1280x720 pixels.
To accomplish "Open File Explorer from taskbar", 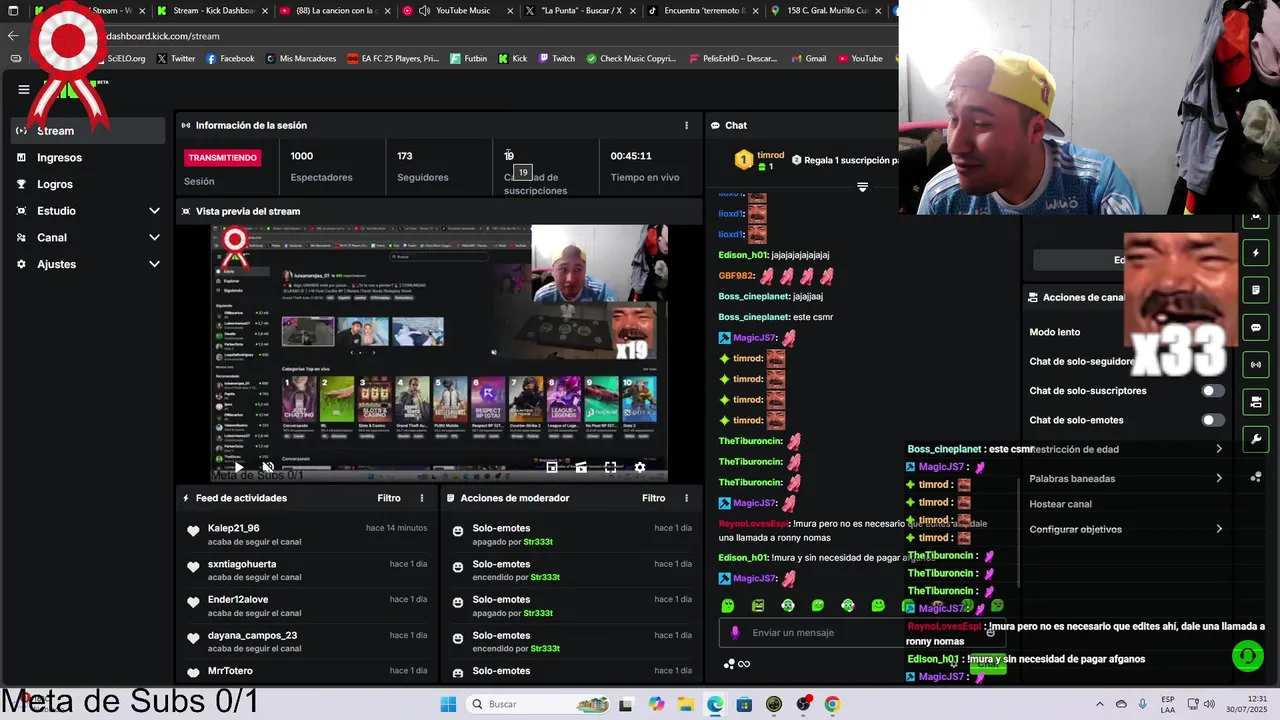I will (x=686, y=704).
